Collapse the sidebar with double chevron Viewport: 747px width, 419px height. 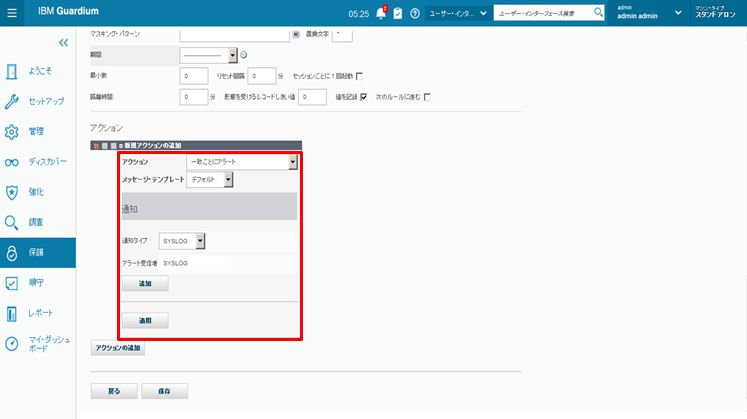click(64, 43)
